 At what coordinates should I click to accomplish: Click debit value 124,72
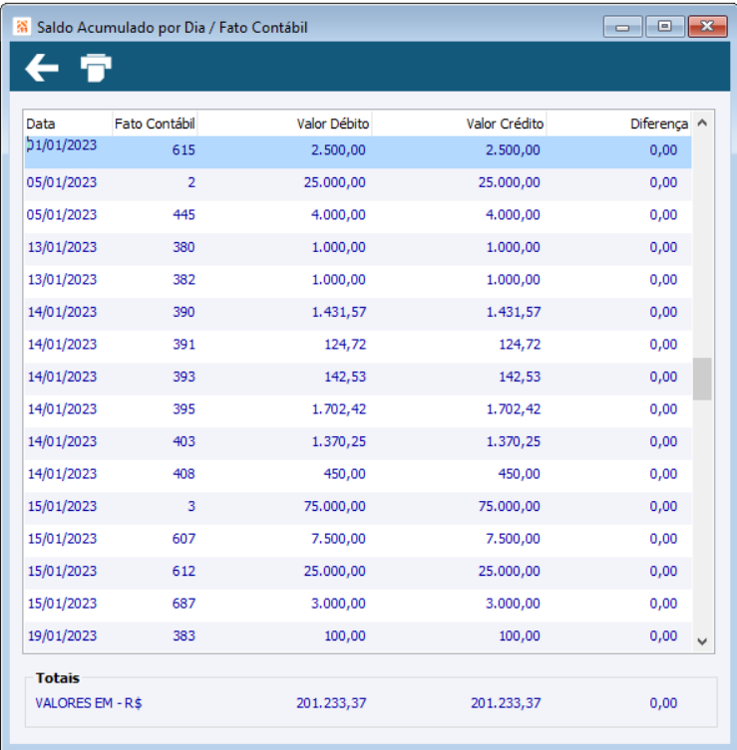[x=345, y=345]
